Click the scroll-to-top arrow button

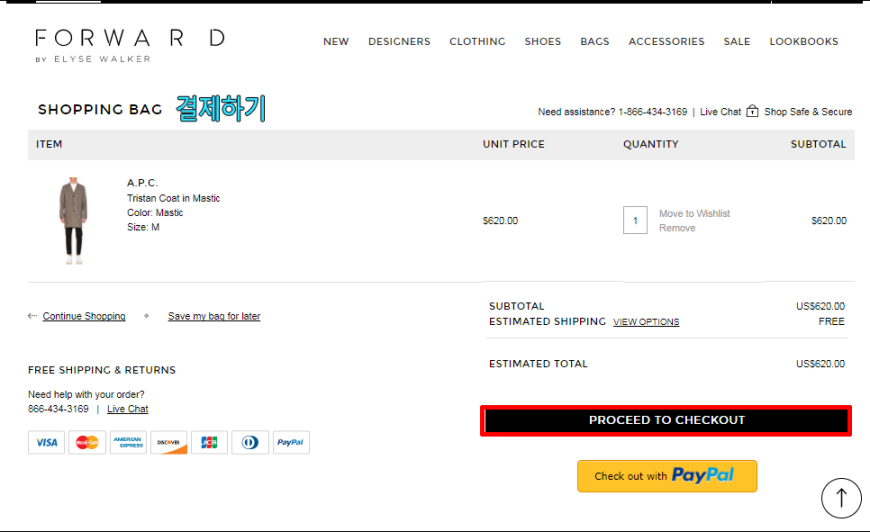tap(841, 498)
